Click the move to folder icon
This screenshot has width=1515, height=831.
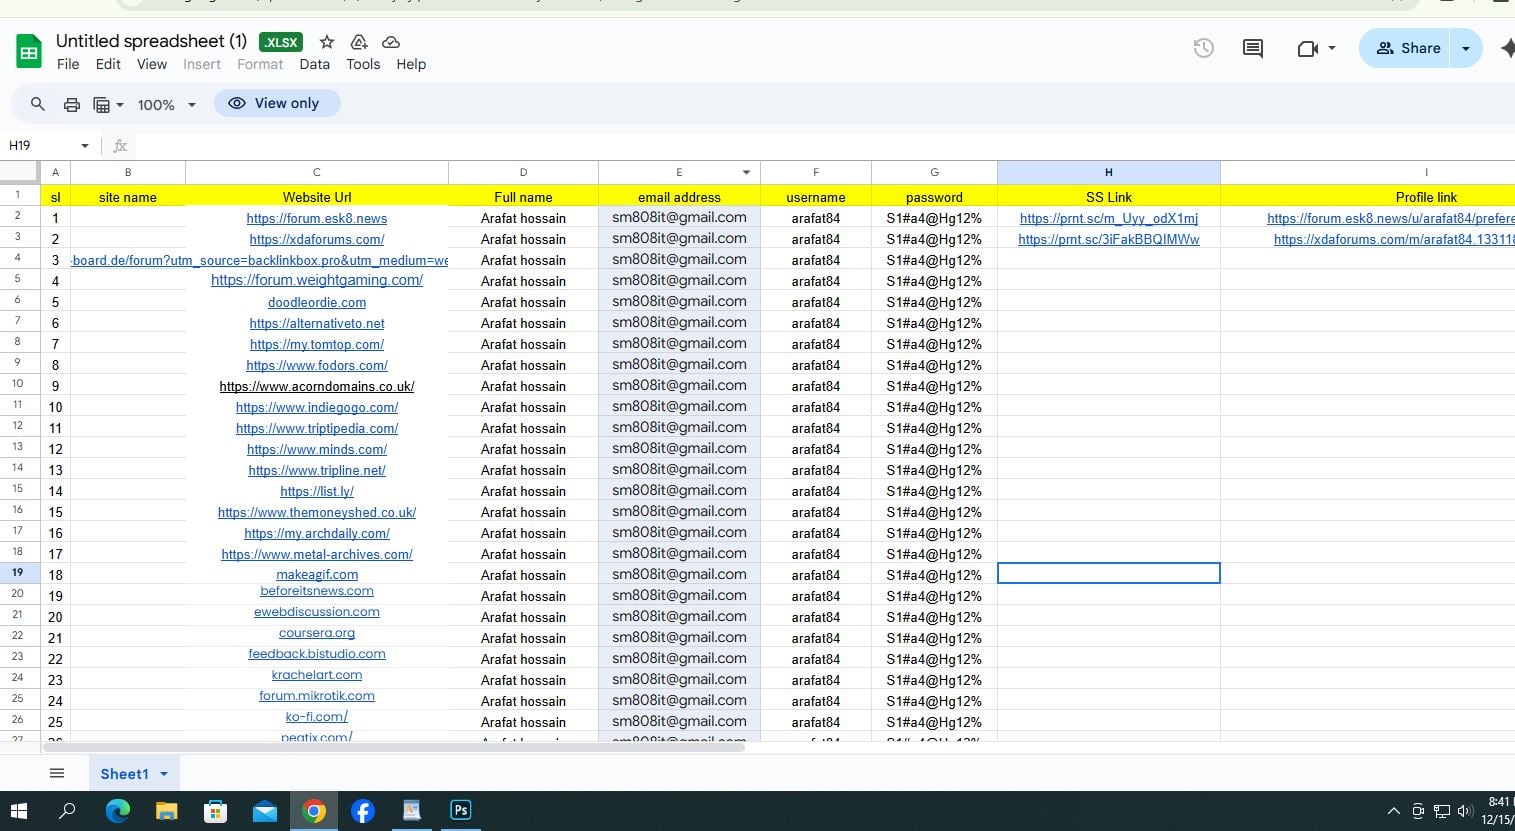pos(359,42)
